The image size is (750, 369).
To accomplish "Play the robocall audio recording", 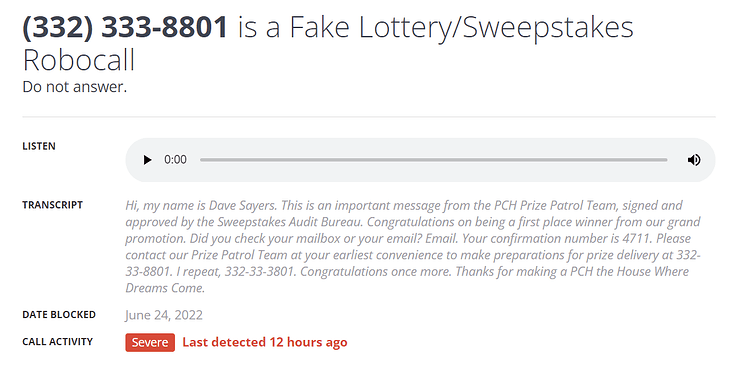I will 147,160.
